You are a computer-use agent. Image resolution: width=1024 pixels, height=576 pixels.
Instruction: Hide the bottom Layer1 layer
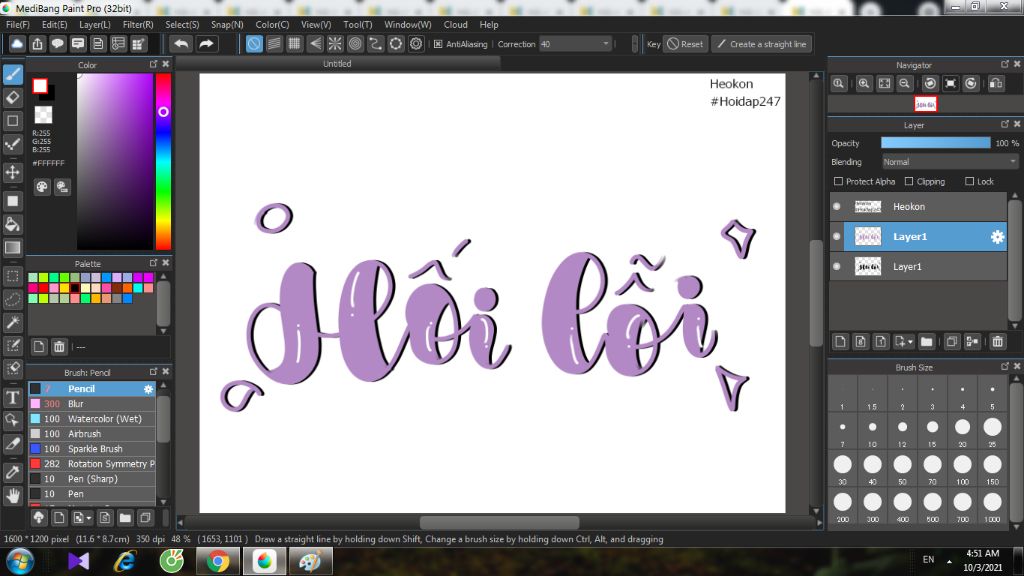(837, 266)
